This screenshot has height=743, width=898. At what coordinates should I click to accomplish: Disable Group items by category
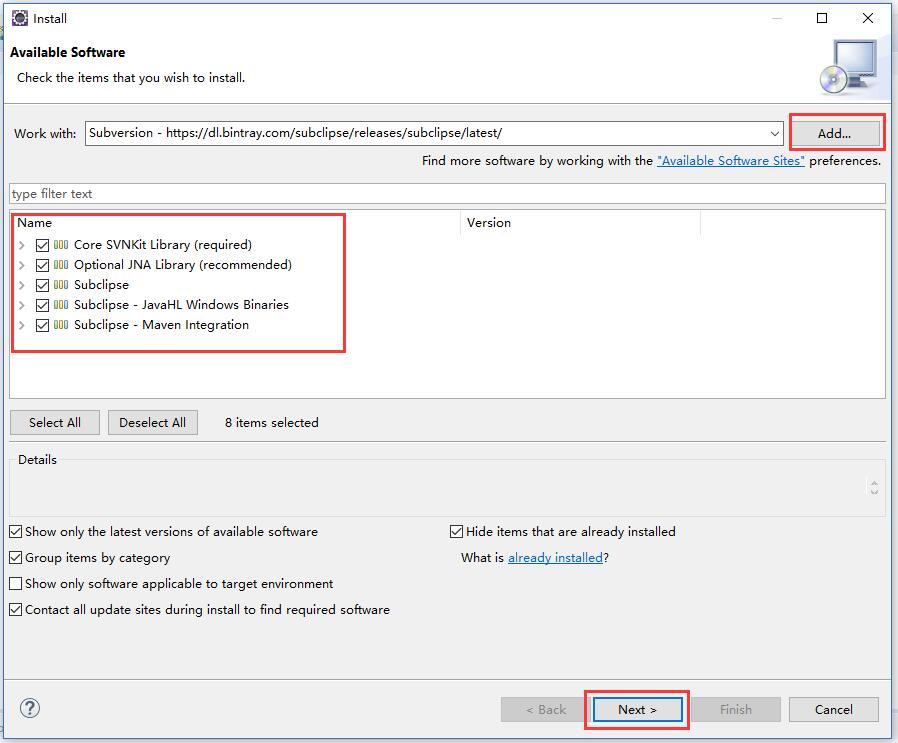pos(16,558)
